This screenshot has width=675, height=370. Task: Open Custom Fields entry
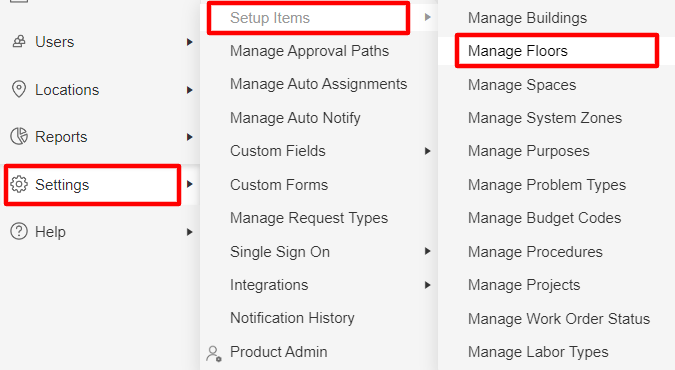coord(278,151)
